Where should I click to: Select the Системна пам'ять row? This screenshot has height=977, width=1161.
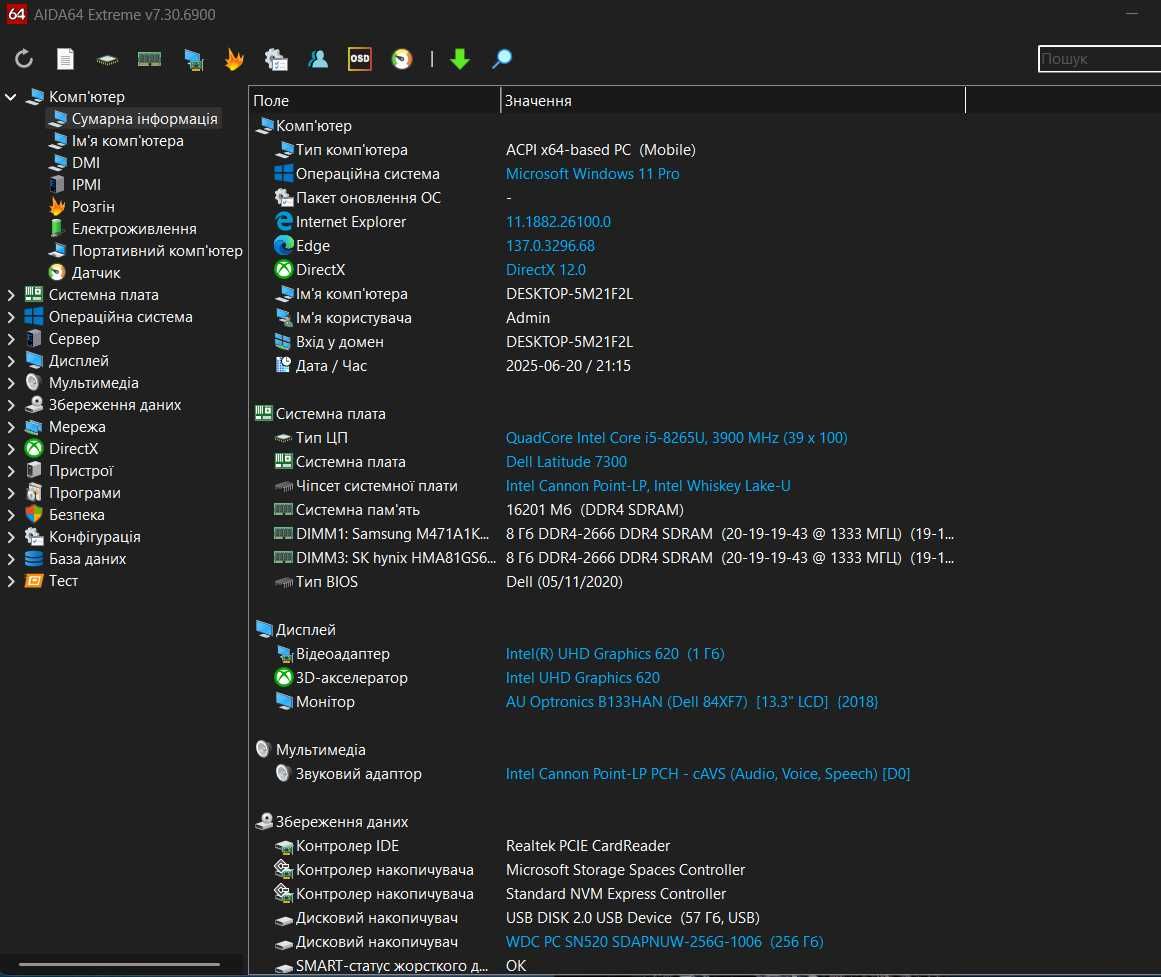[x=607, y=510]
